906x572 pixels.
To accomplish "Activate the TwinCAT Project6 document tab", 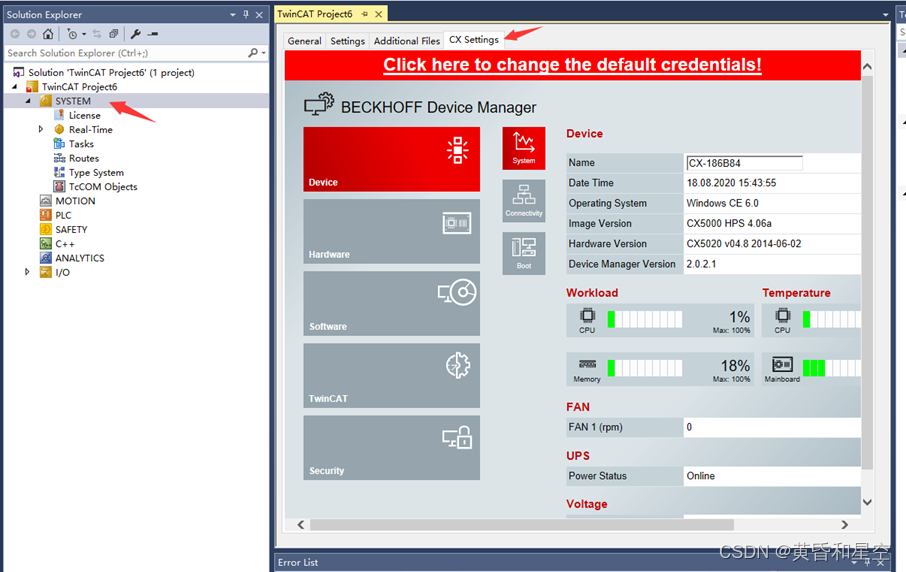I will (x=315, y=14).
